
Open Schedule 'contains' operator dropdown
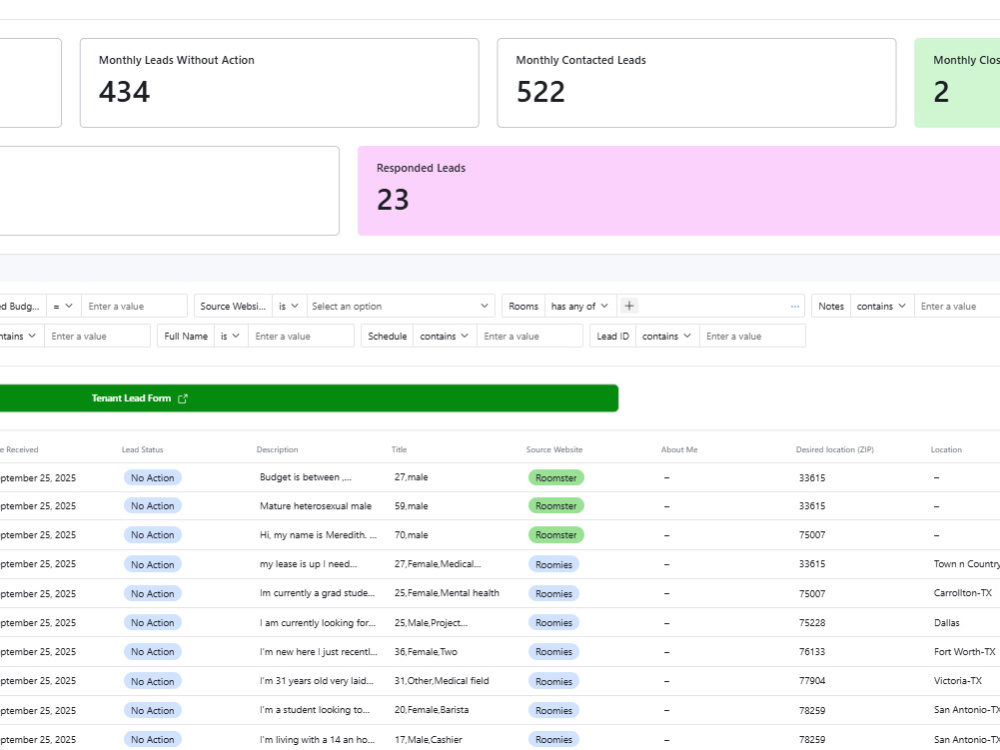pos(444,336)
